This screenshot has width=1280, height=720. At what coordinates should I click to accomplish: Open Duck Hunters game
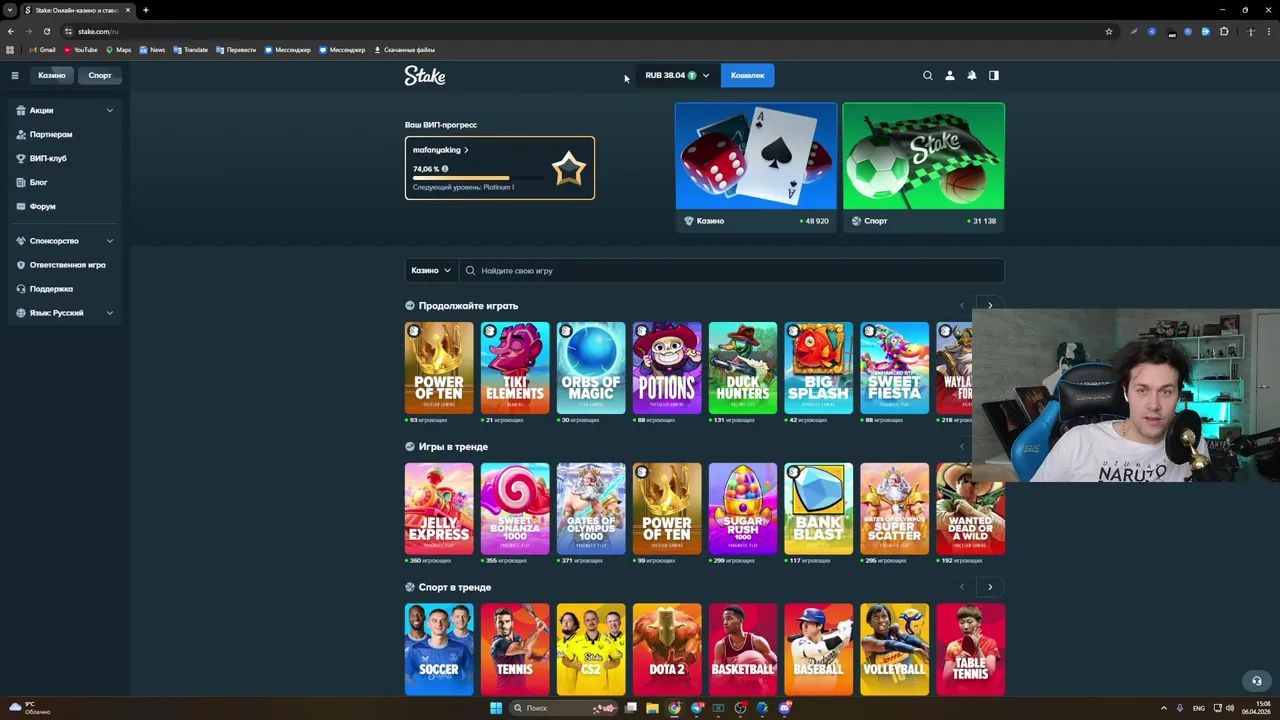(x=743, y=368)
